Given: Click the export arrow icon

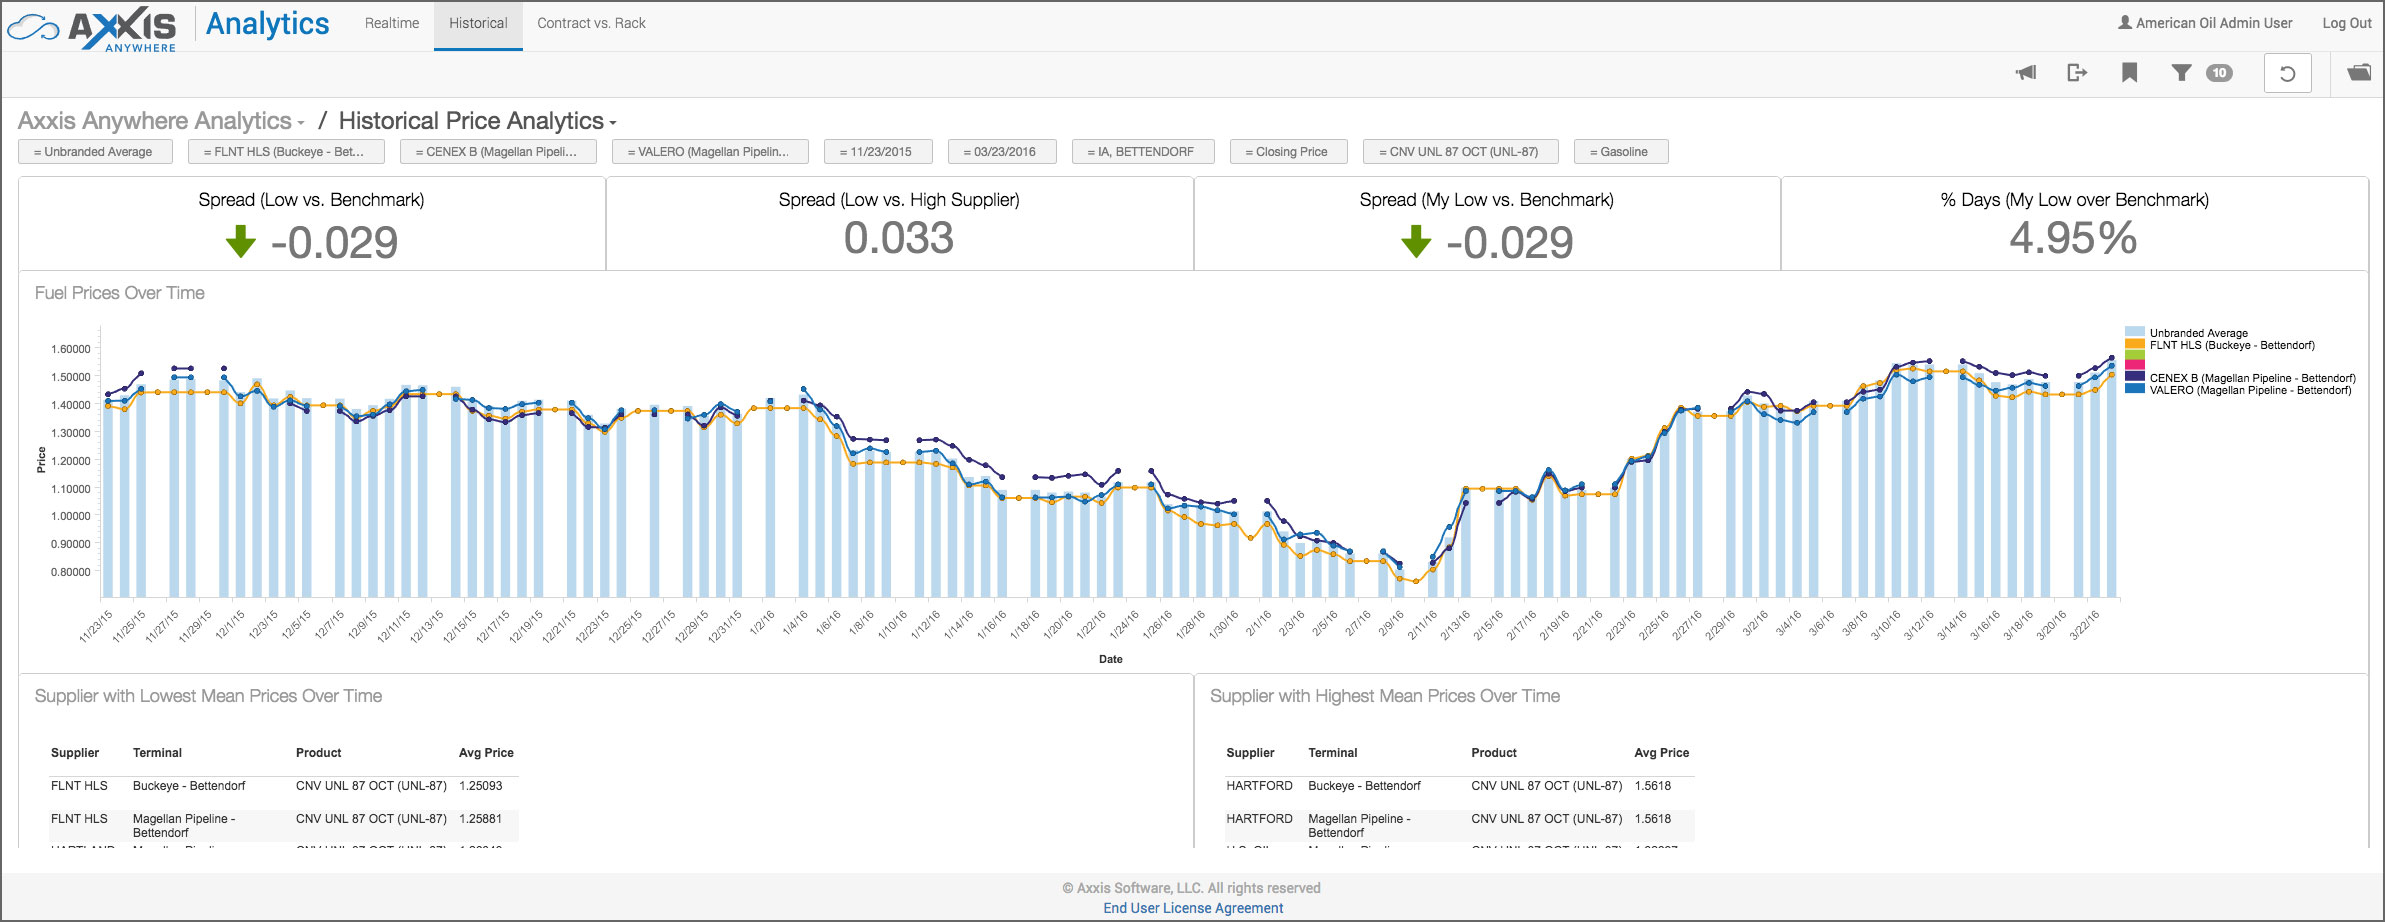Looking at the screenshot, I should (2077, 72).
